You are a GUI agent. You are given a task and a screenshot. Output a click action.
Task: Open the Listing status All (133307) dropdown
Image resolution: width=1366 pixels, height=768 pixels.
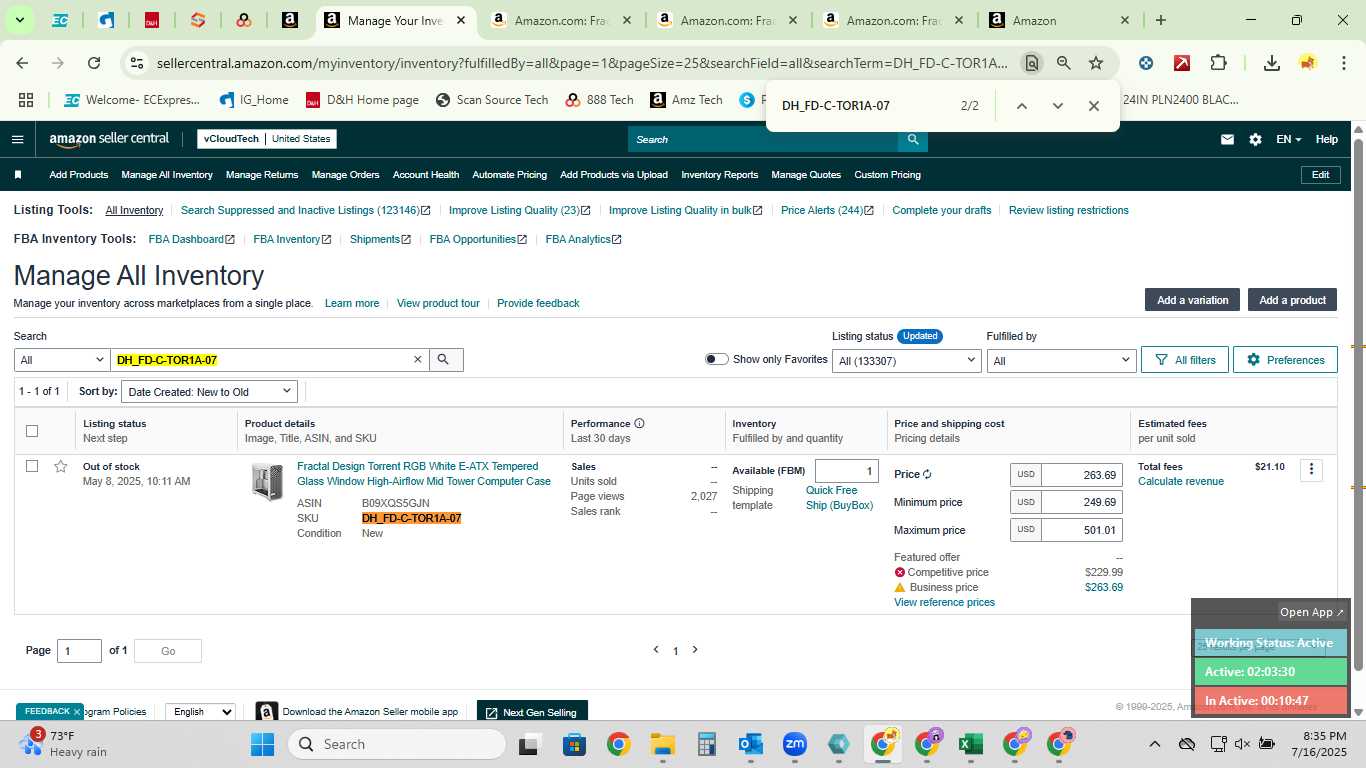tap(906, 360)
